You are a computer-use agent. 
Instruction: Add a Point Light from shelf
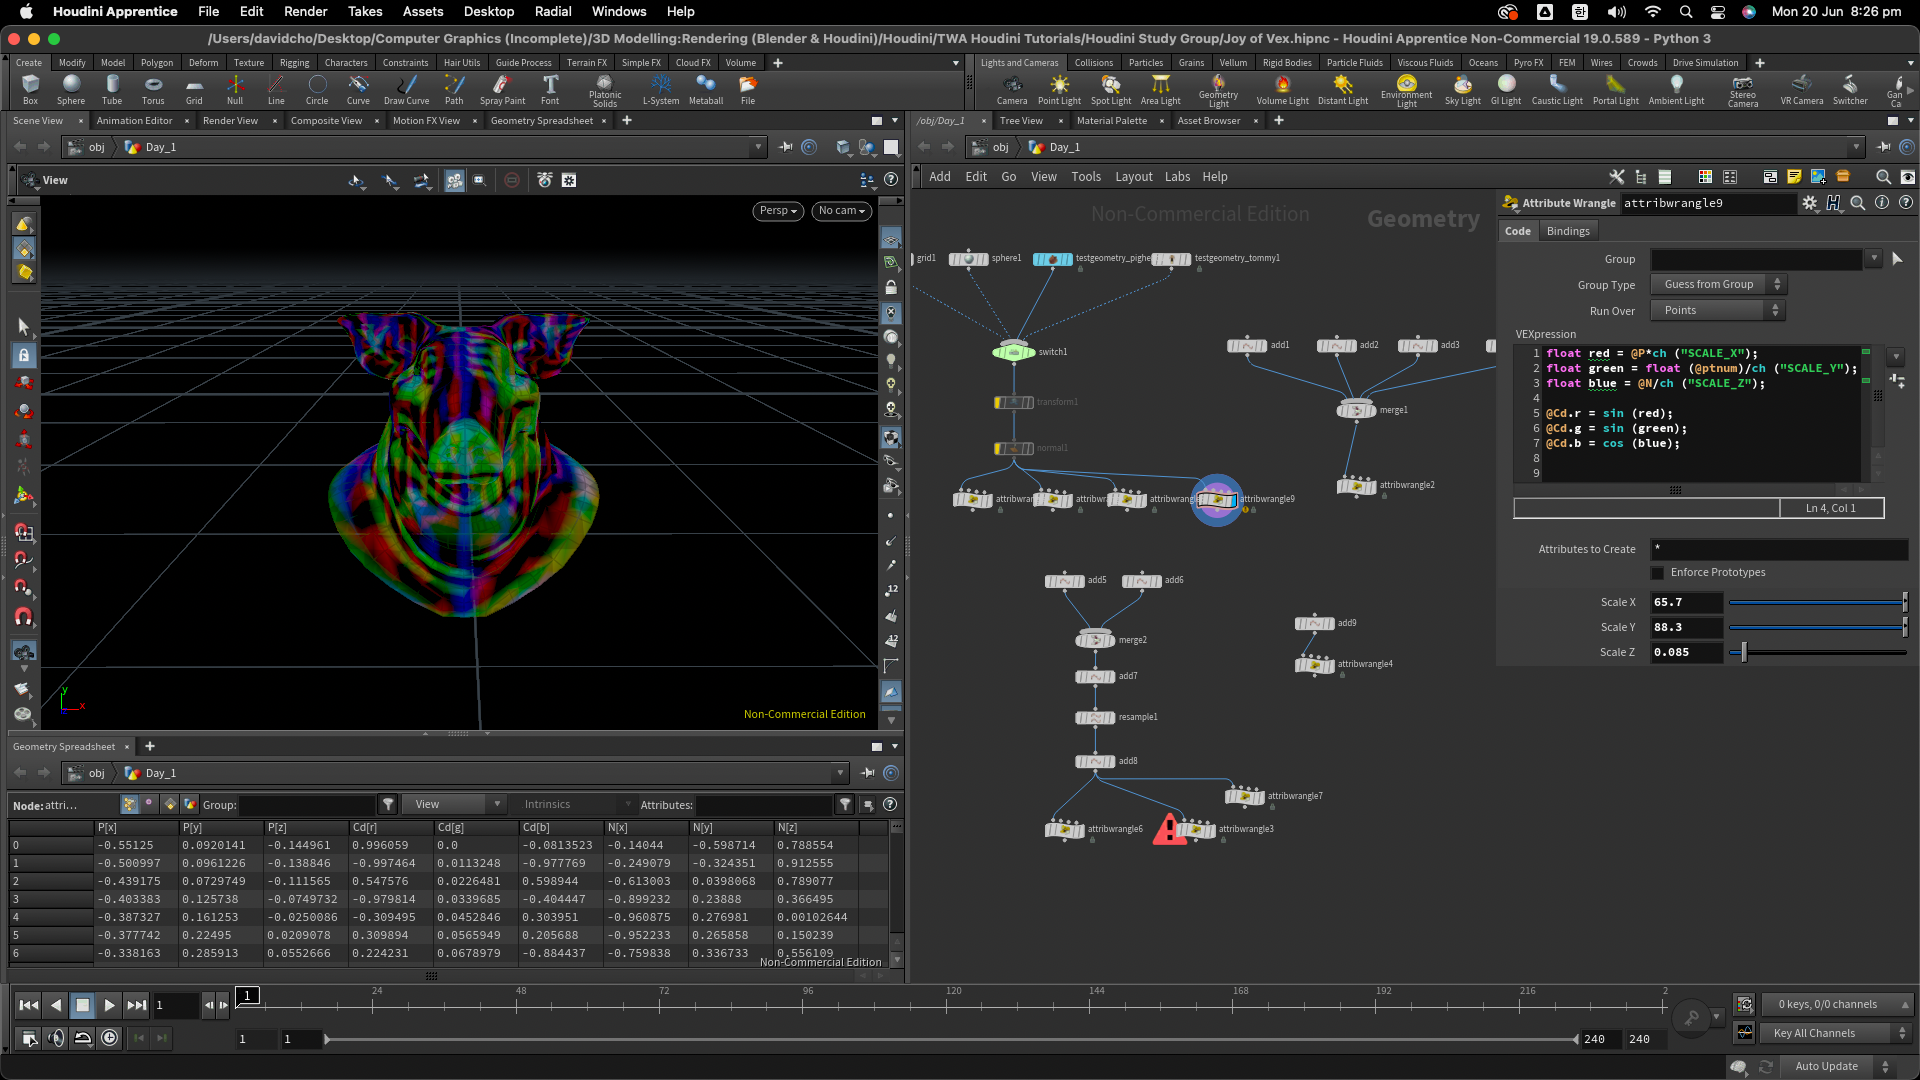(x=1059, y=89)
